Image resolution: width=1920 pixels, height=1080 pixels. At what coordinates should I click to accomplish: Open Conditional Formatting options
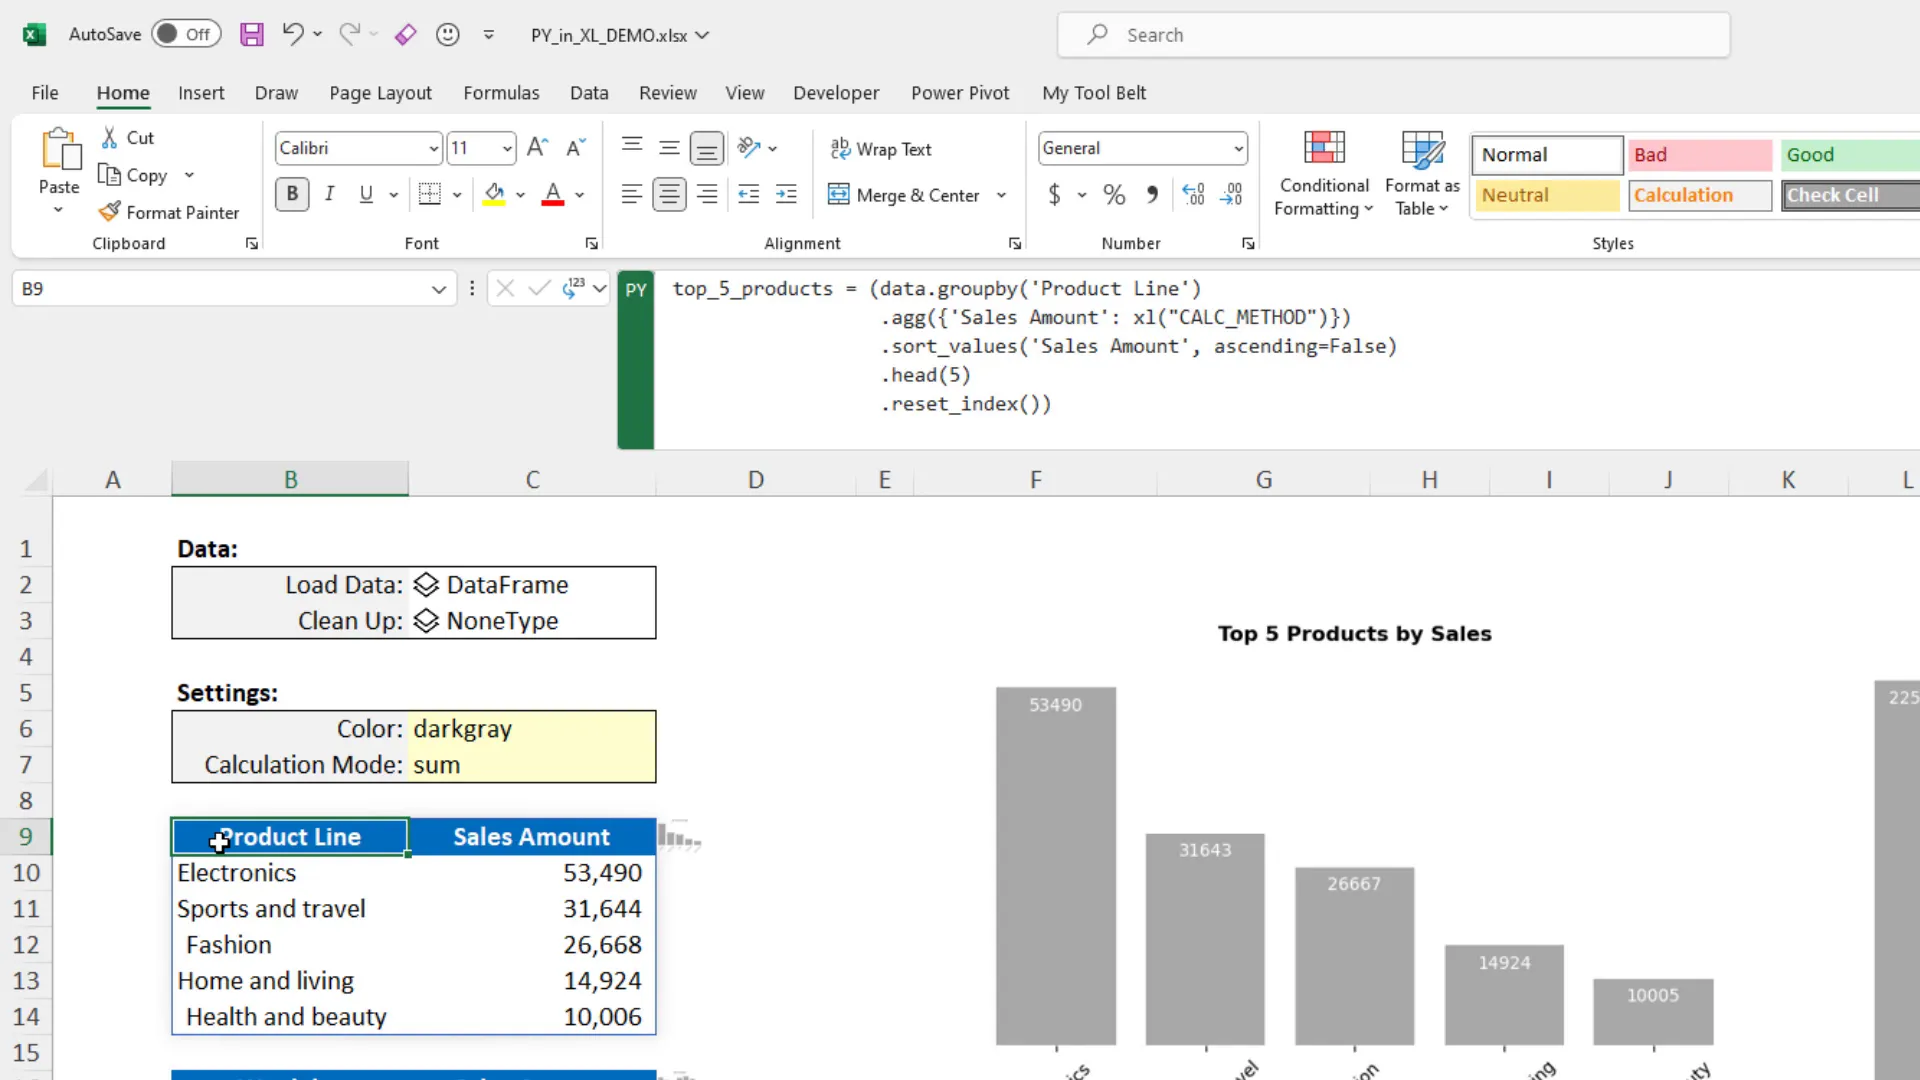1323,172
